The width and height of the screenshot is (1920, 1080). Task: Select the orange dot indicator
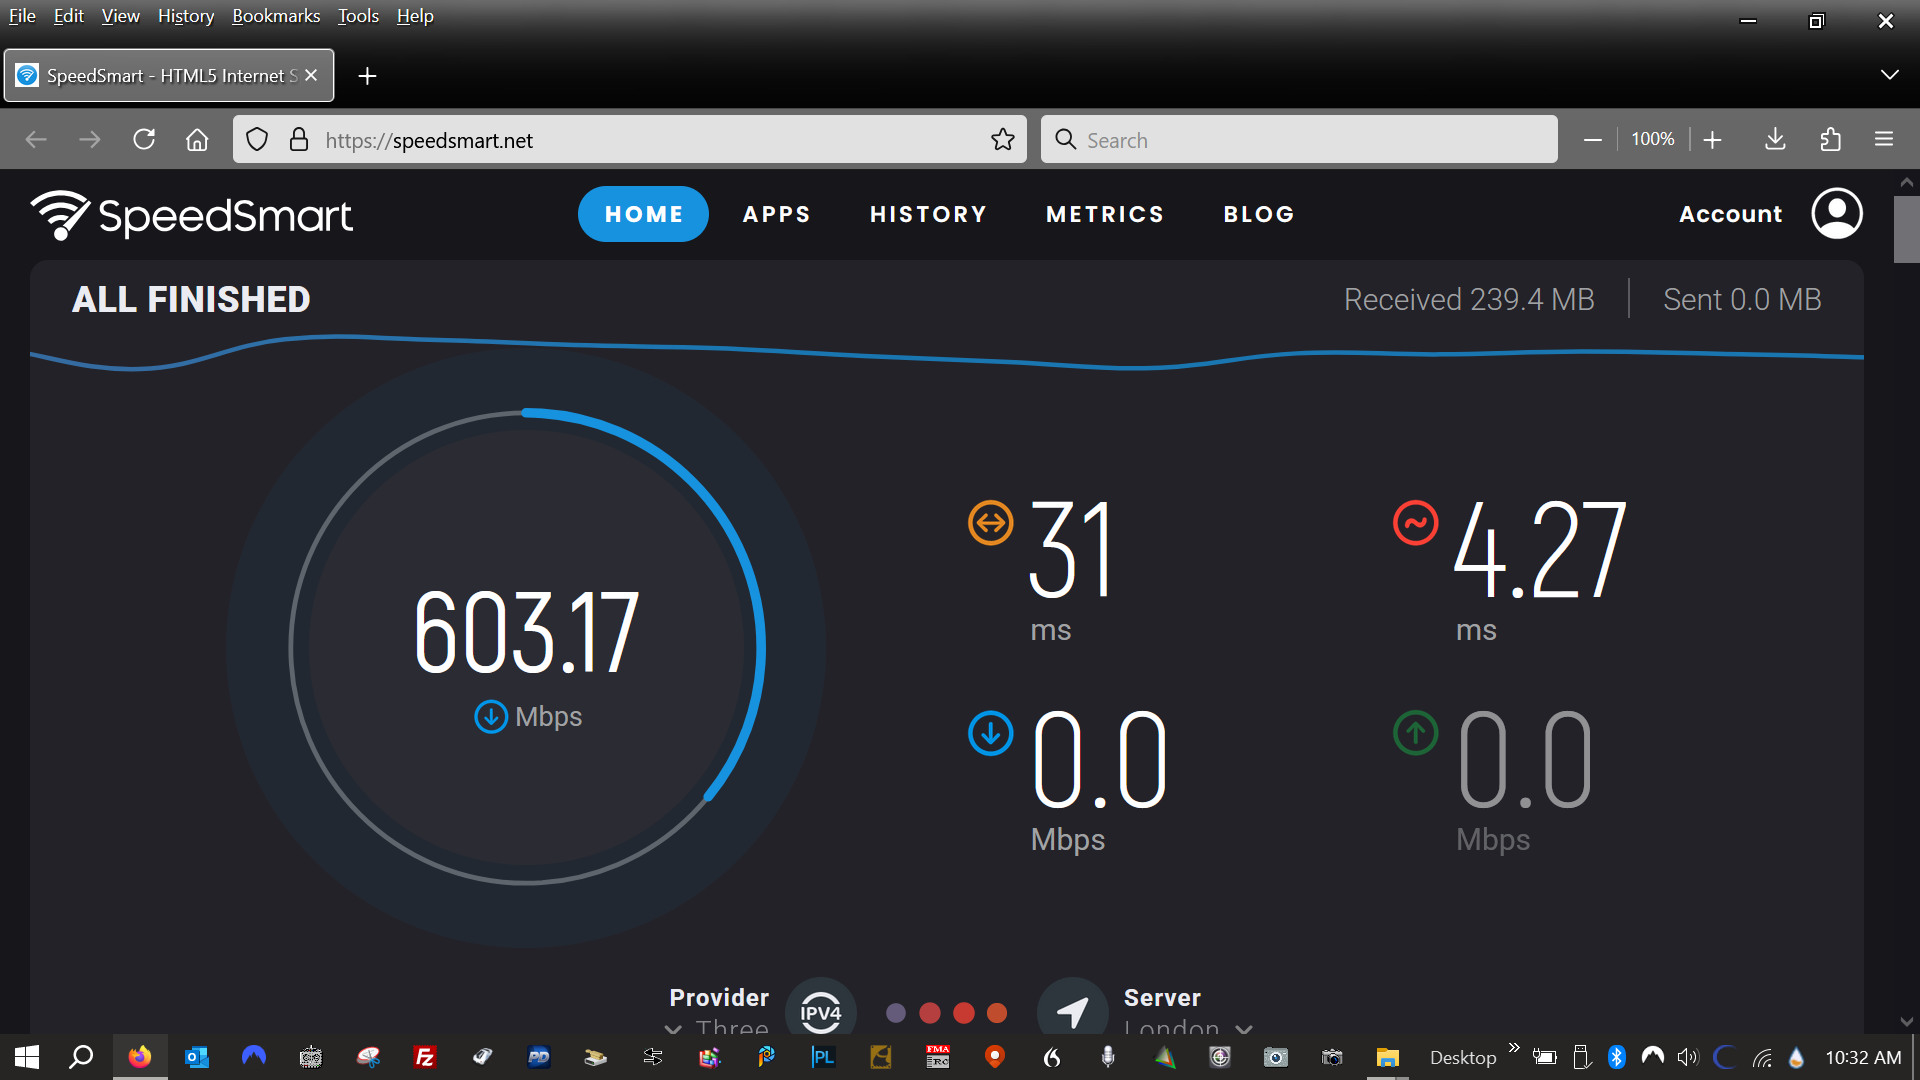(997, 1013)
